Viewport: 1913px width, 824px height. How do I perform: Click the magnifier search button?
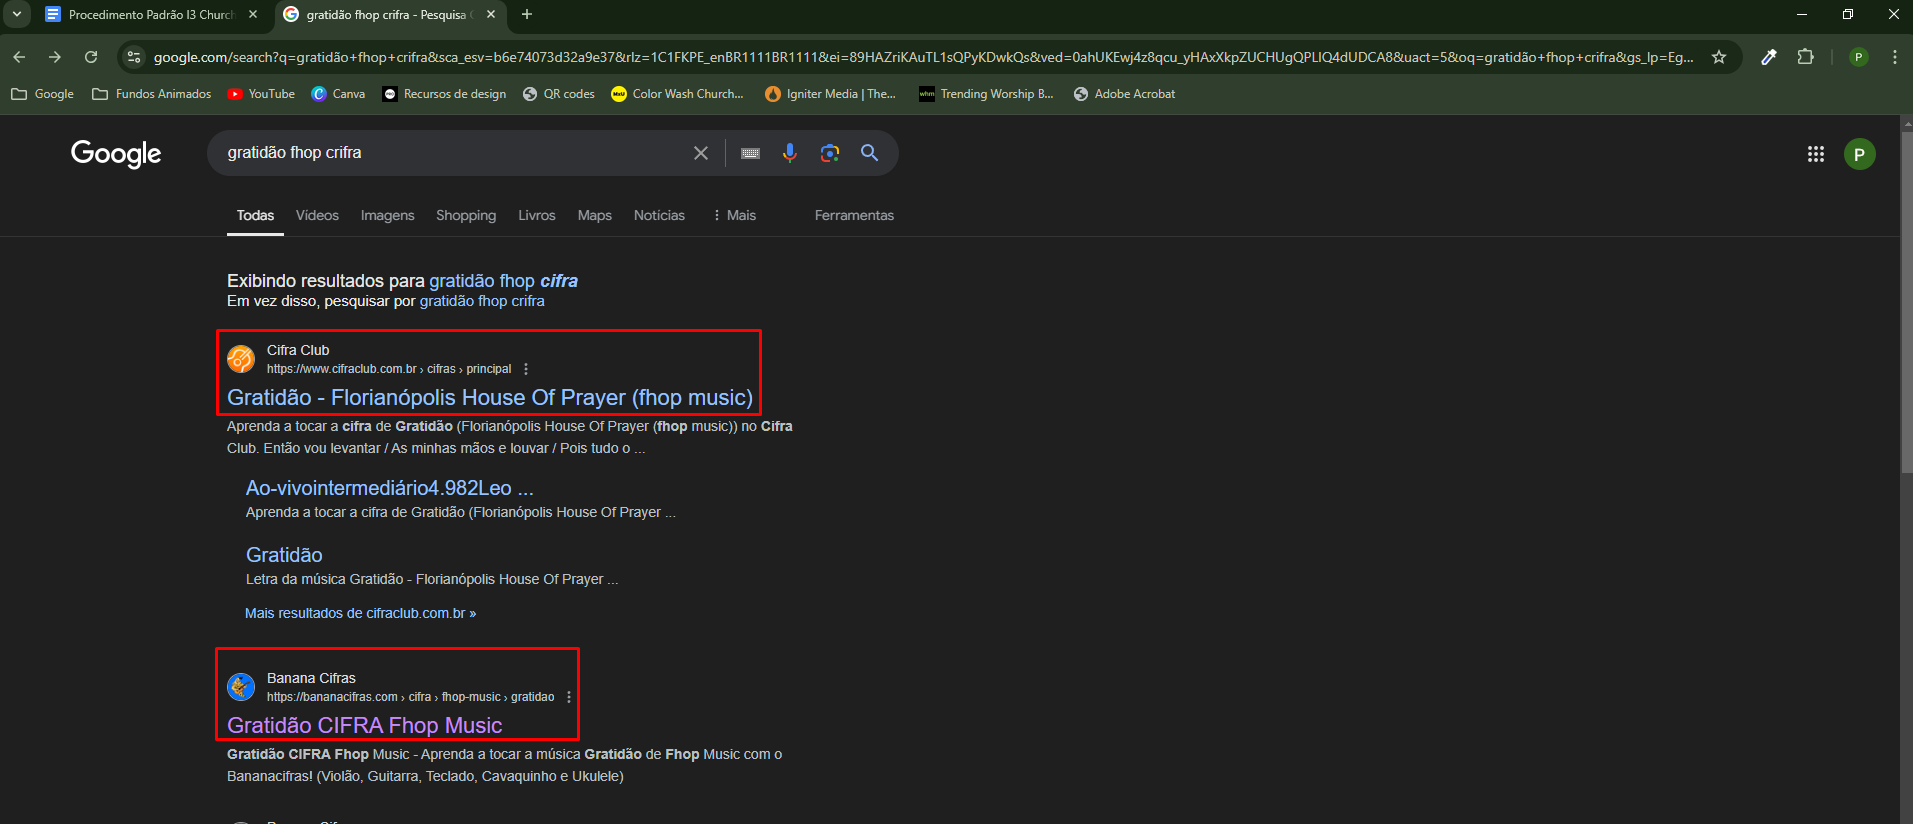870,153
